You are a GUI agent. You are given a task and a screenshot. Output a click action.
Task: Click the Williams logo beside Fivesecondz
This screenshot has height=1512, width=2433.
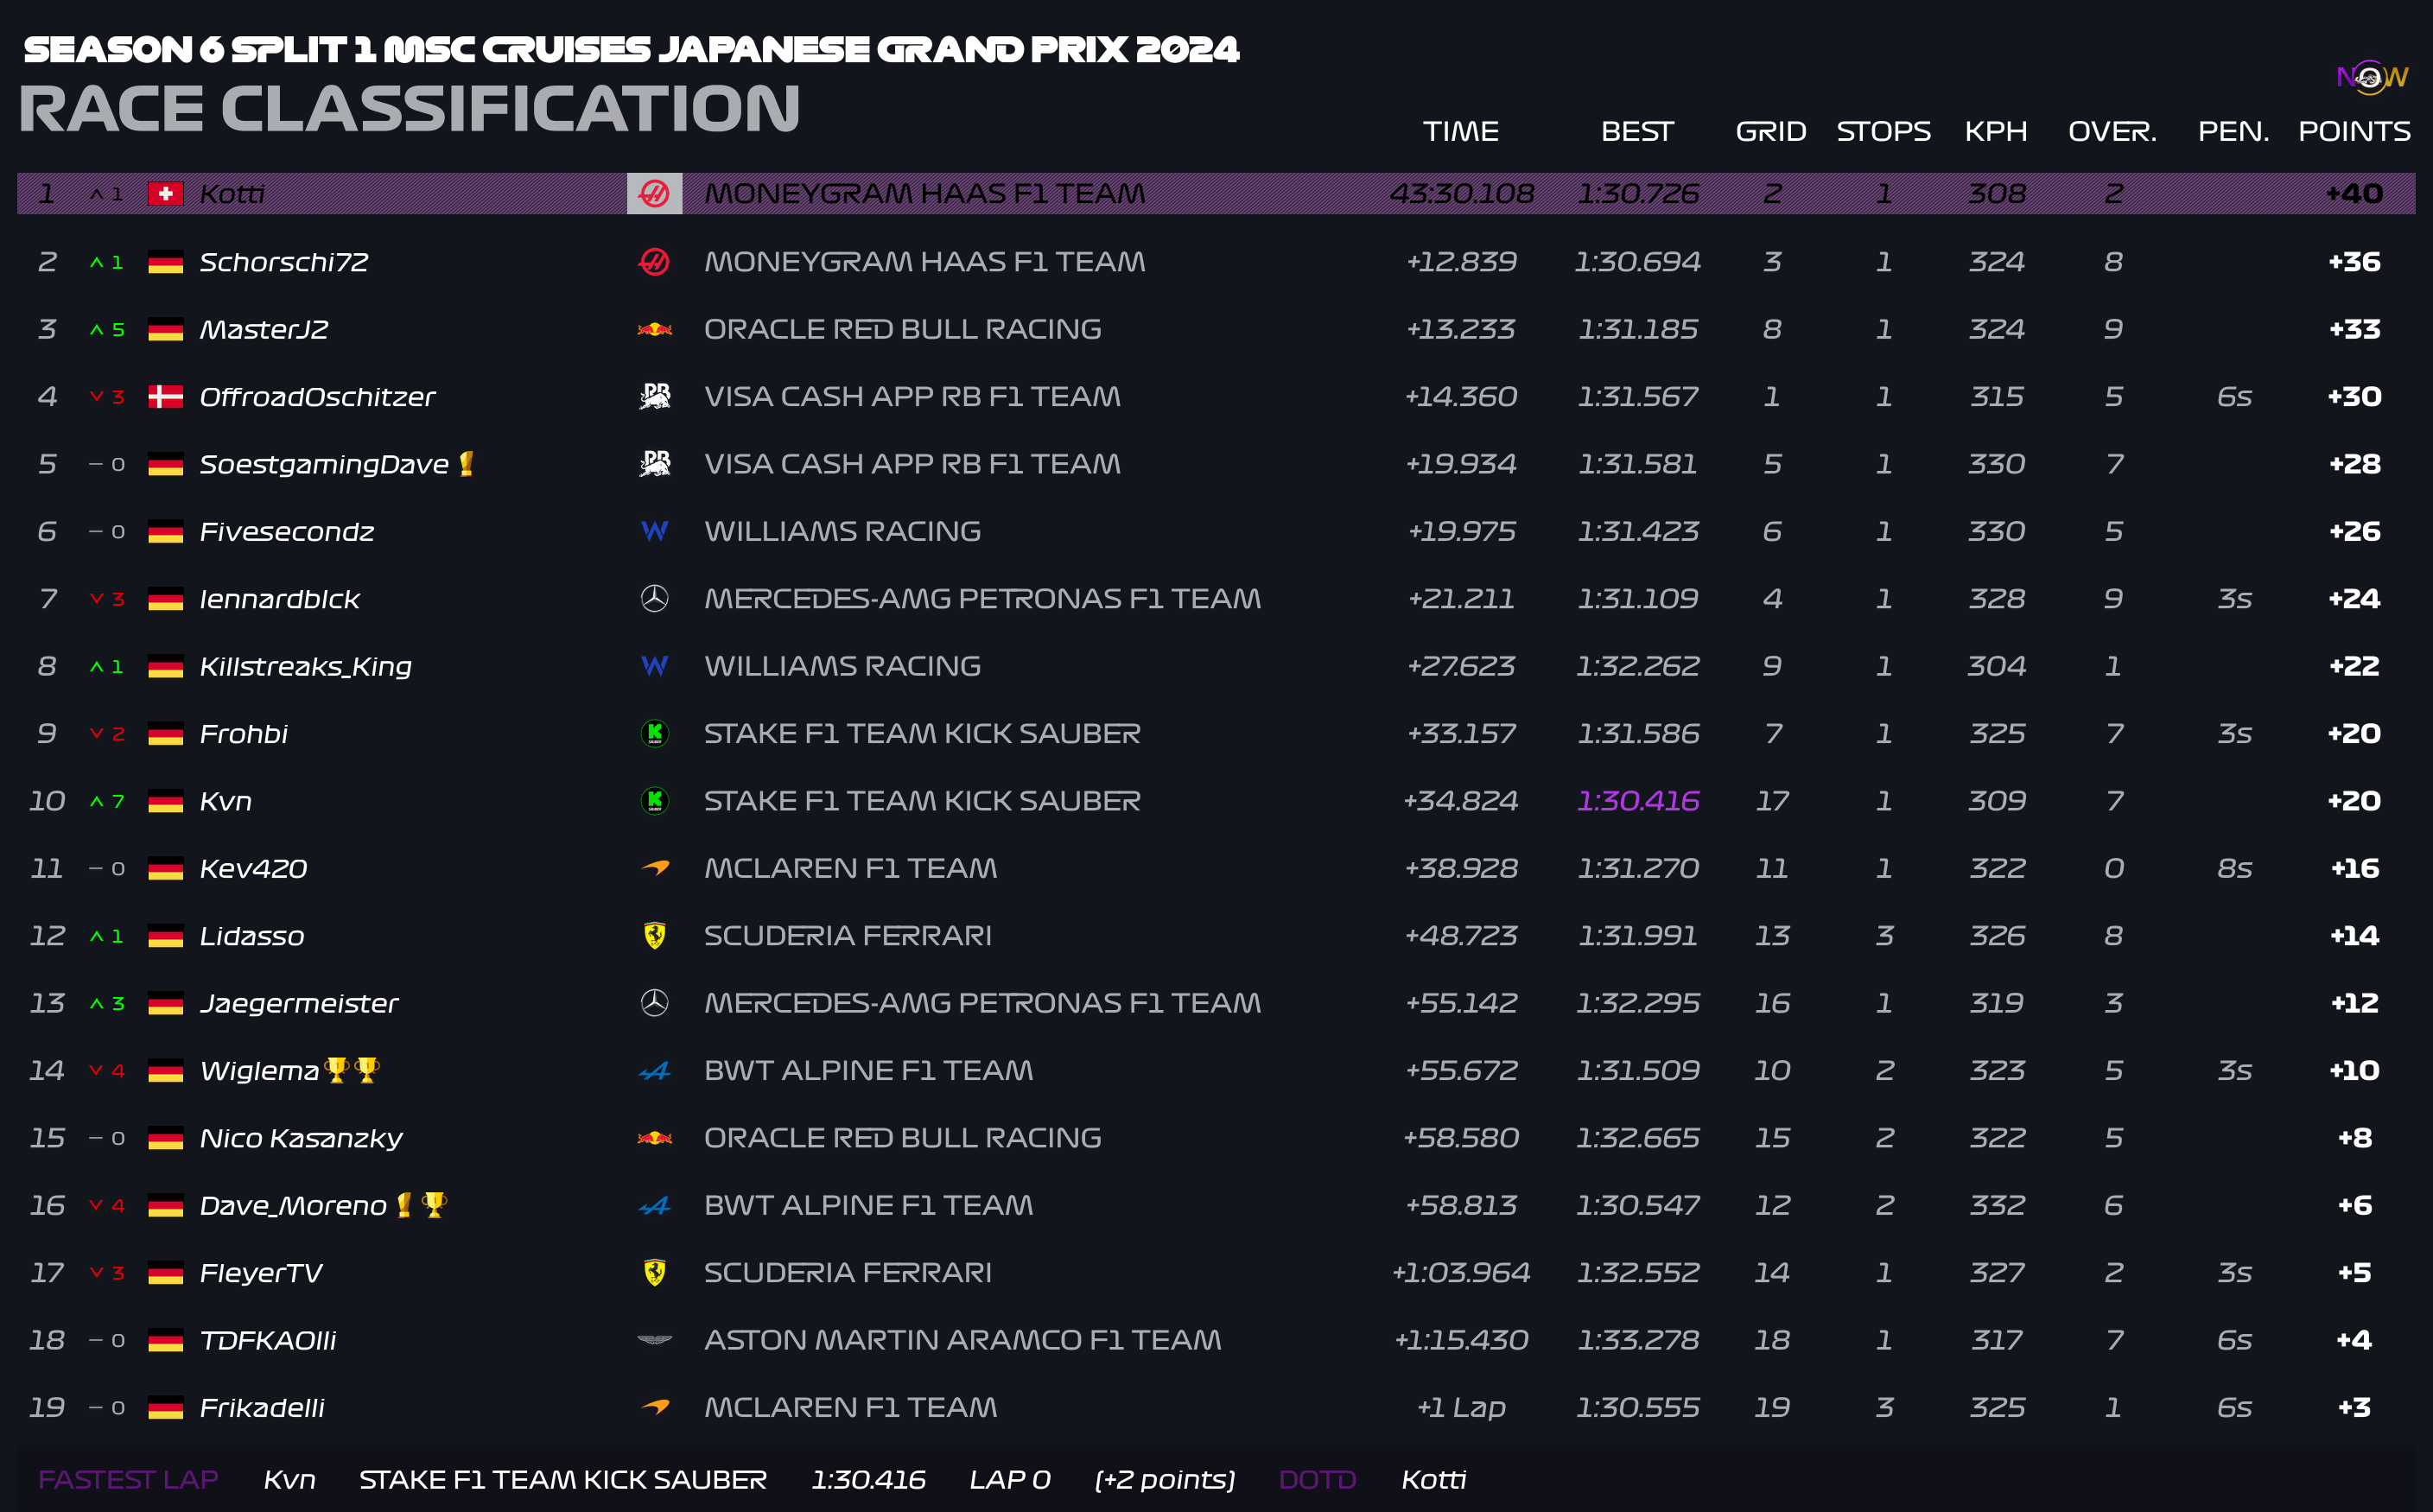click(x=654, y=531)
